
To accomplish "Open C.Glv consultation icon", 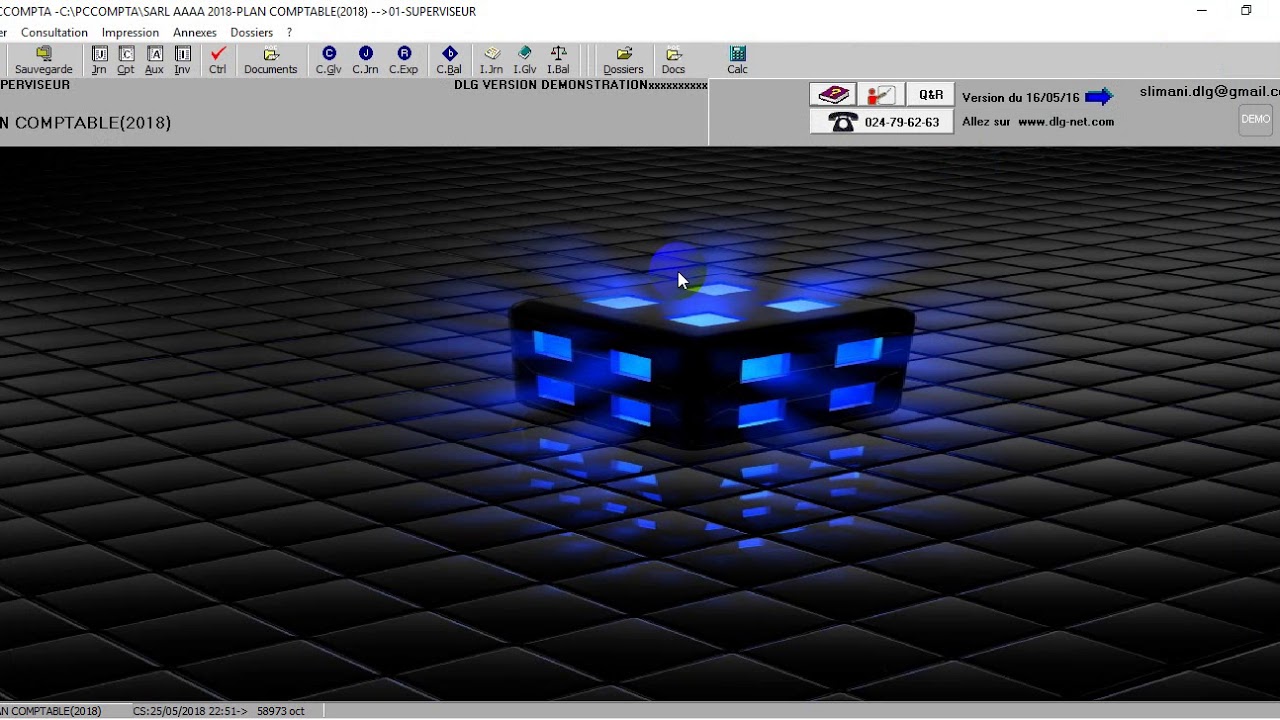I will [x=329, y=60].
